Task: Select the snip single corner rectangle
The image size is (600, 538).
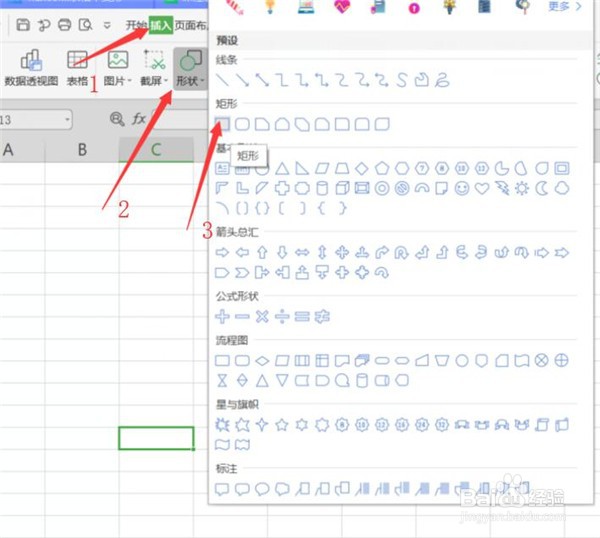Action: click(x=262, y=124)
